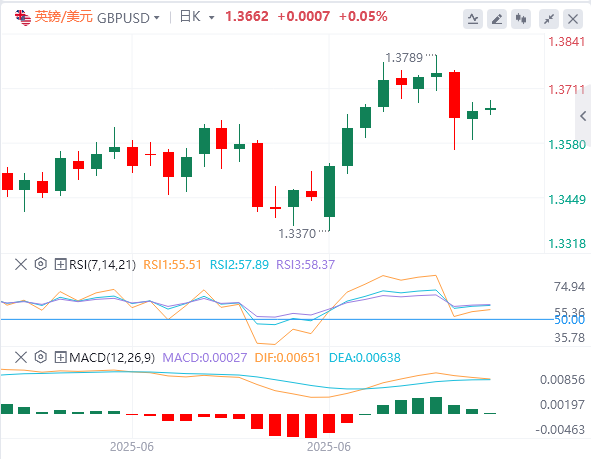
Task: Click the RSI 50.00 reference line label
Action: pos(569,320)
